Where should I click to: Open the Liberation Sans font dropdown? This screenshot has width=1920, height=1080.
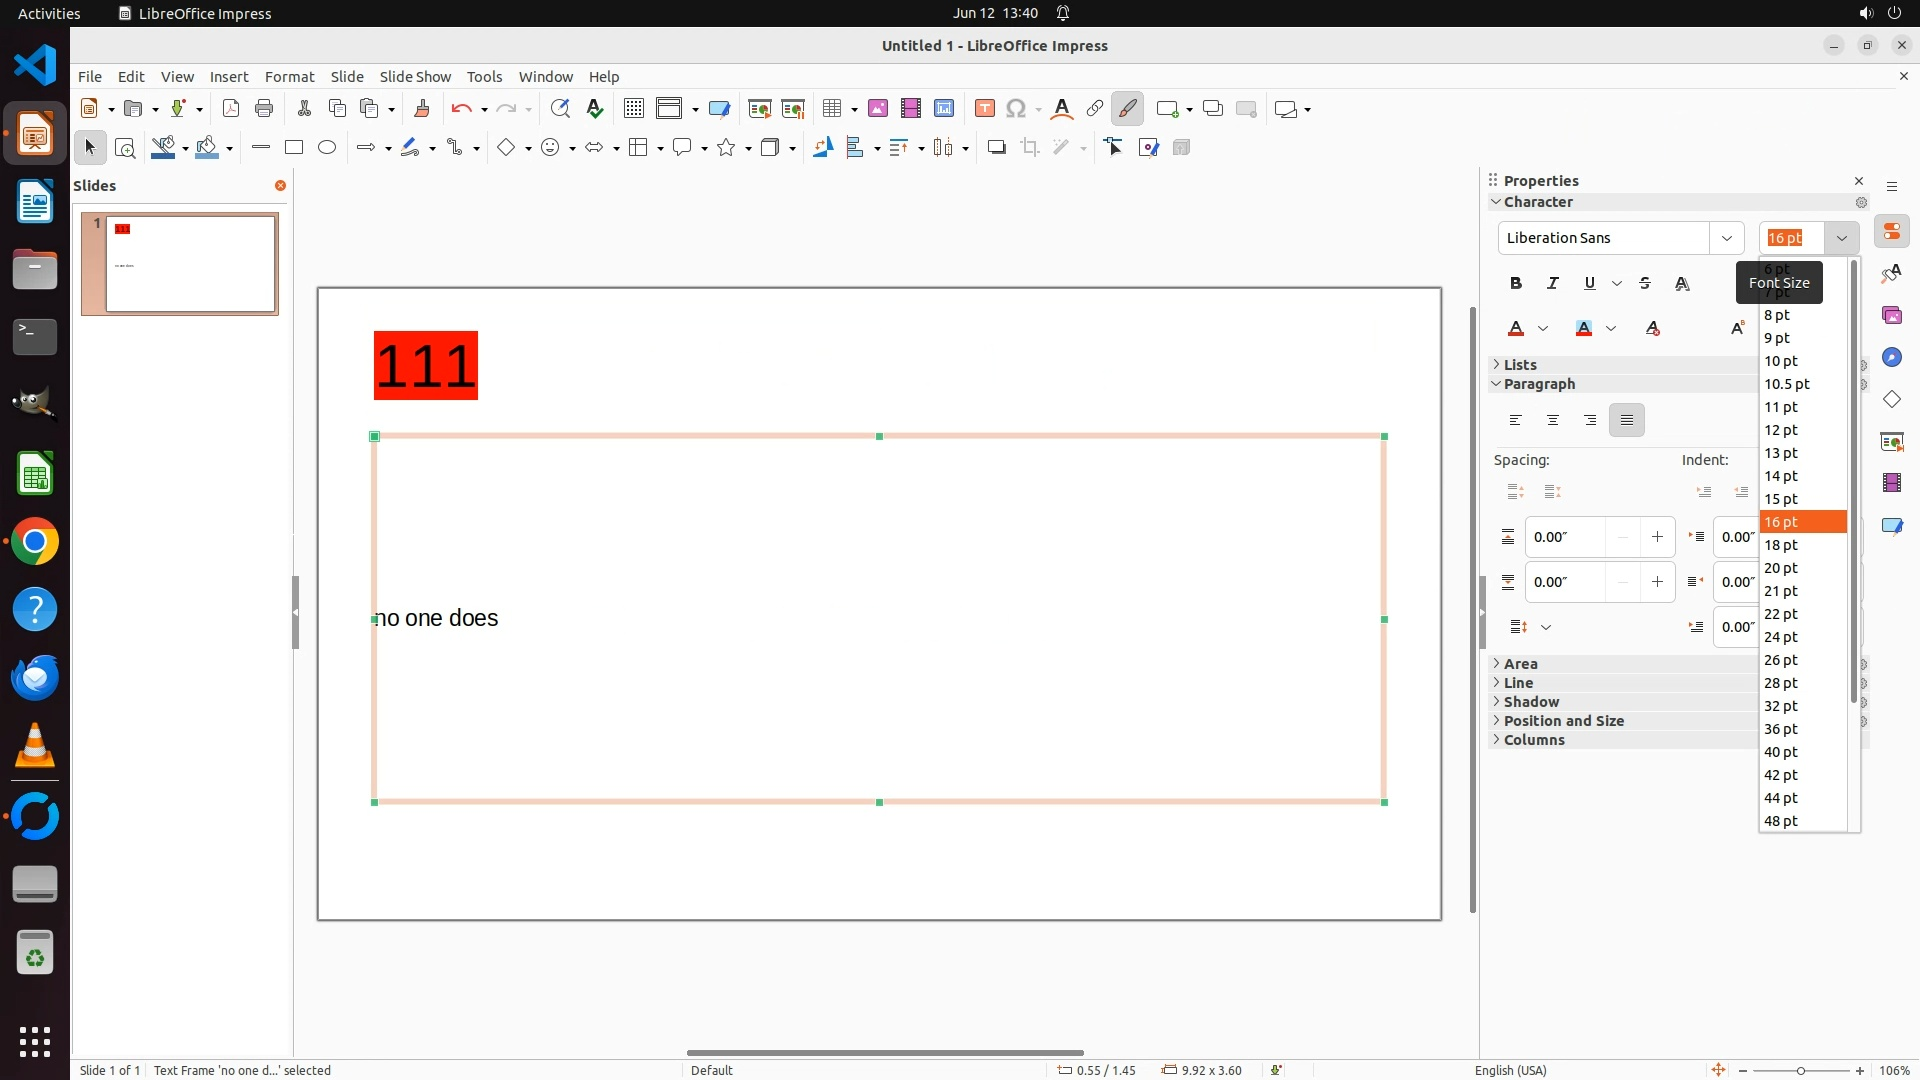pos(1726,238)
